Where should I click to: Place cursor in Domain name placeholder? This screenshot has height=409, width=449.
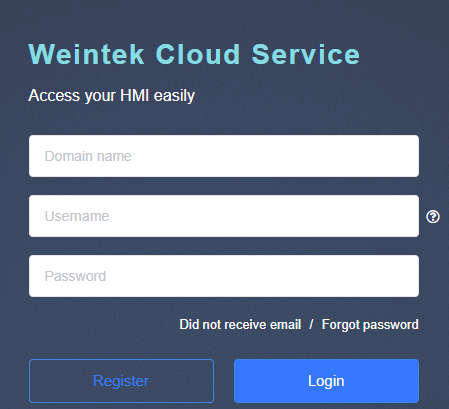[224, 156]
